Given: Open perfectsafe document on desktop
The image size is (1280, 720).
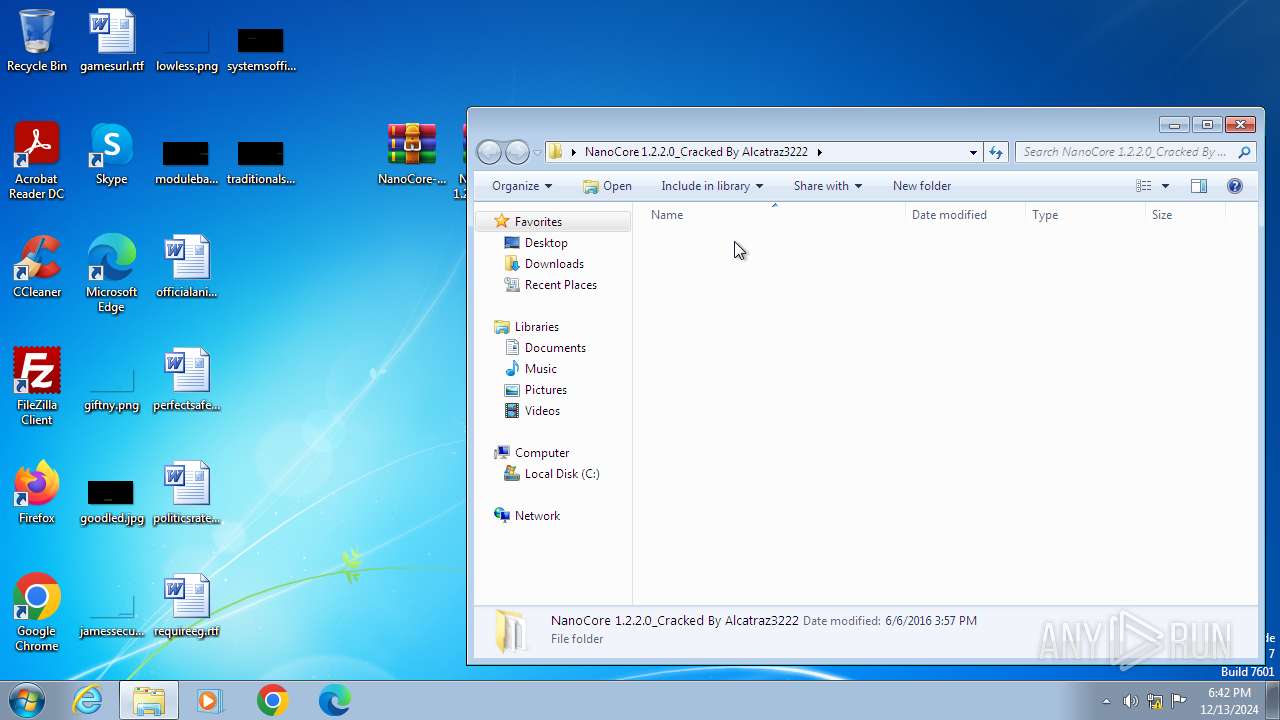Looking at the screenshot, I should pyautogui.click(x=187, y=380).
